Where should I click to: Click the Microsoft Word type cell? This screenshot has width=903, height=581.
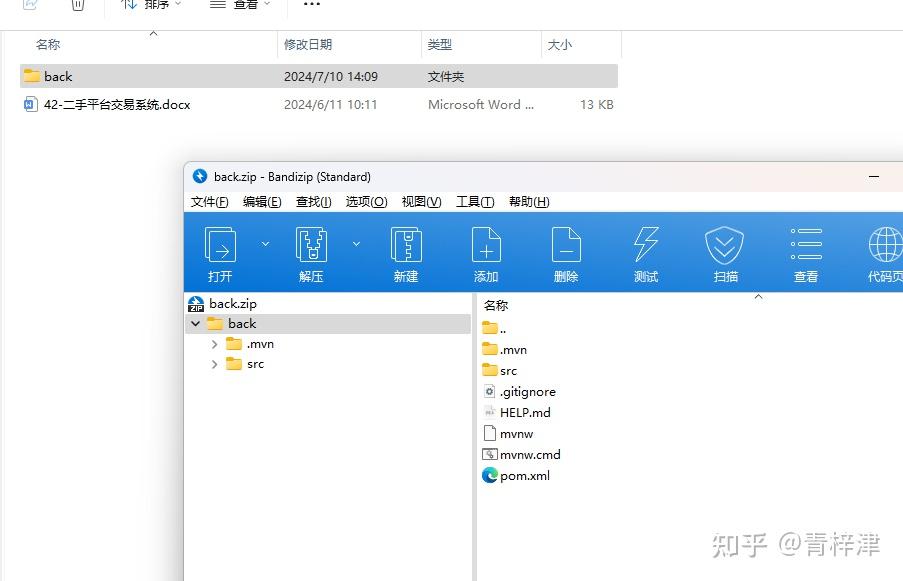(x=481, y=105)
